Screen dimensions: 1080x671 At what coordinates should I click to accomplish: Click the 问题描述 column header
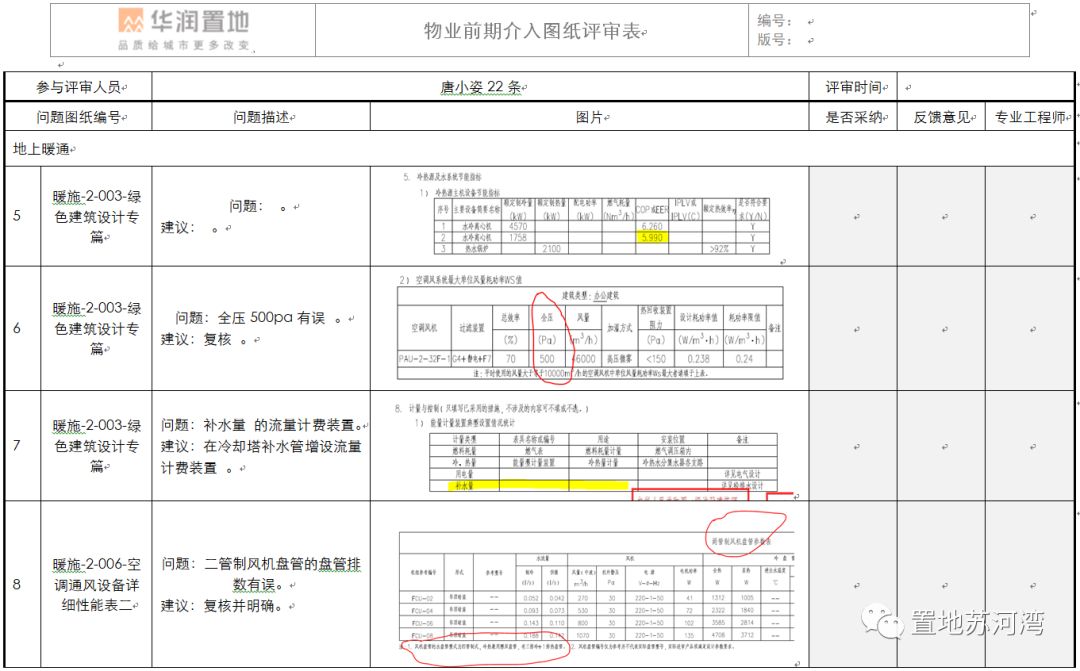(x=261, y=117)
